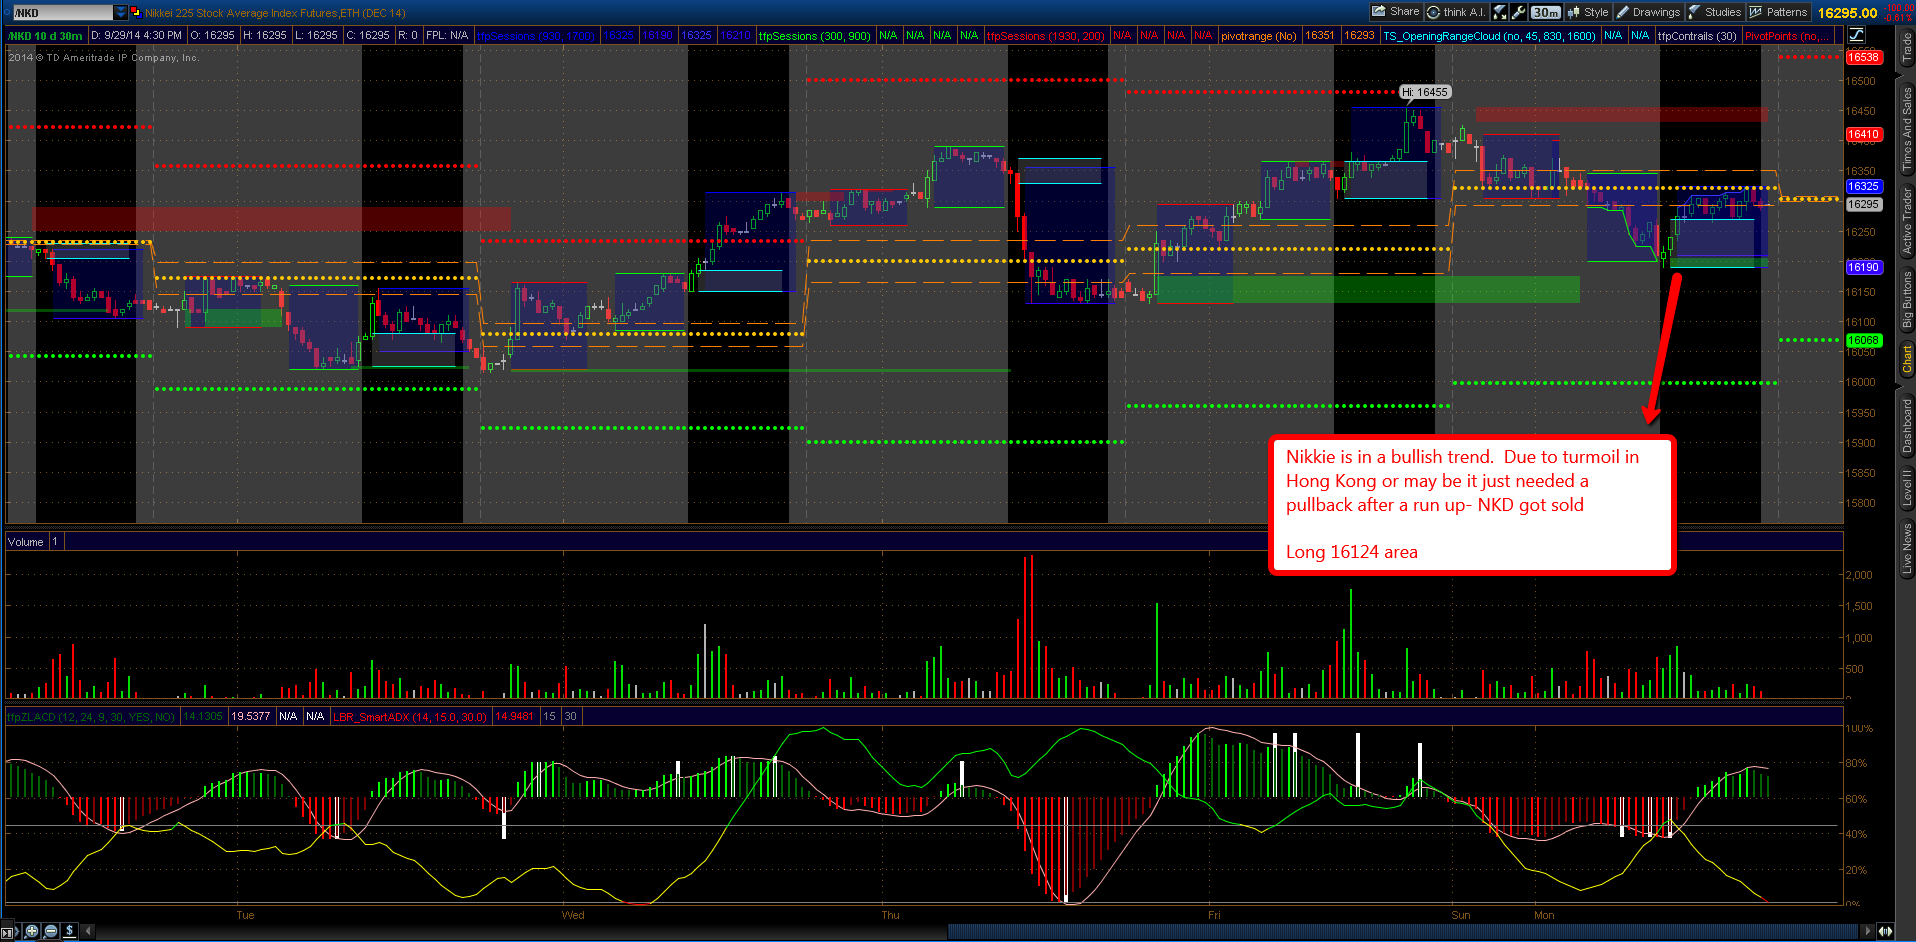Image resolution: width=1916 pixels, height=942 pixels.
Task: Click the TS_OpeningRangeCloud study label
Action: point(1489,35)
